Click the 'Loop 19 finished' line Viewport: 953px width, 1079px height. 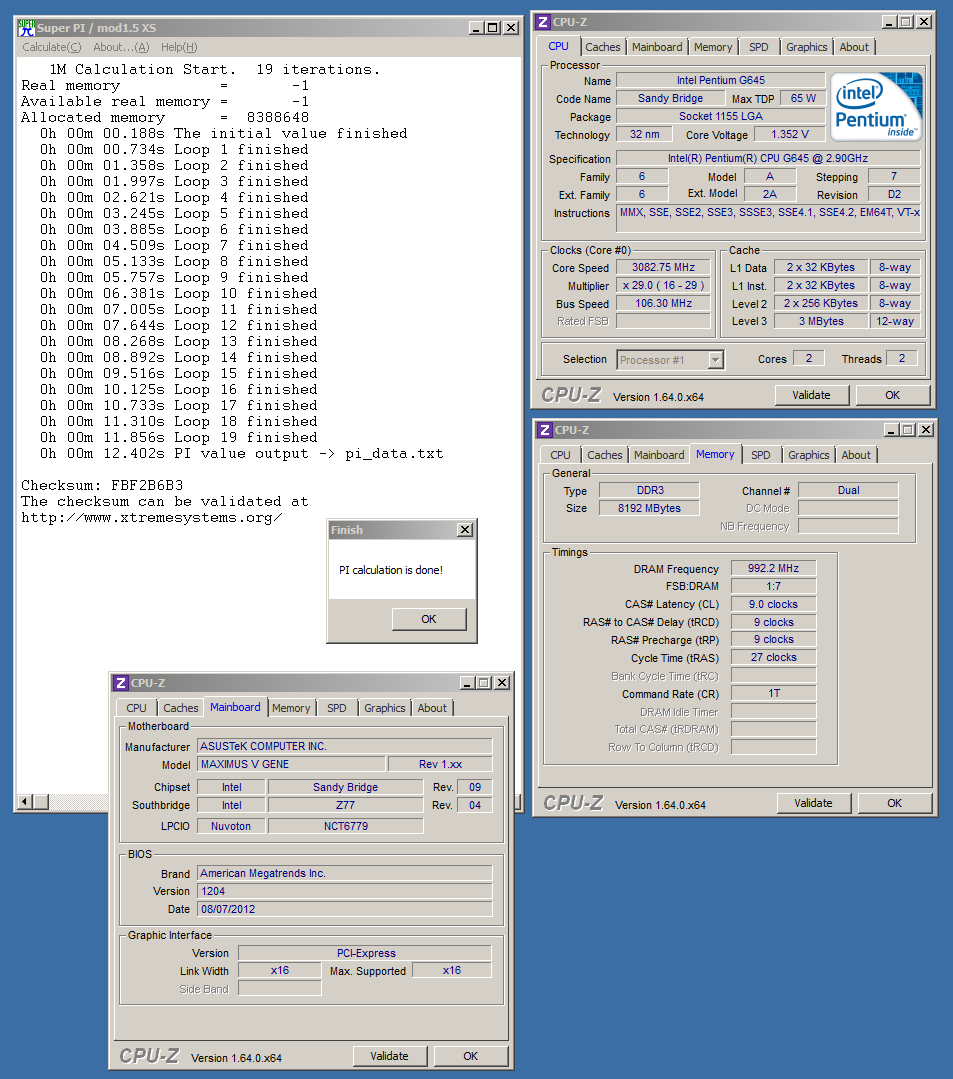point(179,438)
